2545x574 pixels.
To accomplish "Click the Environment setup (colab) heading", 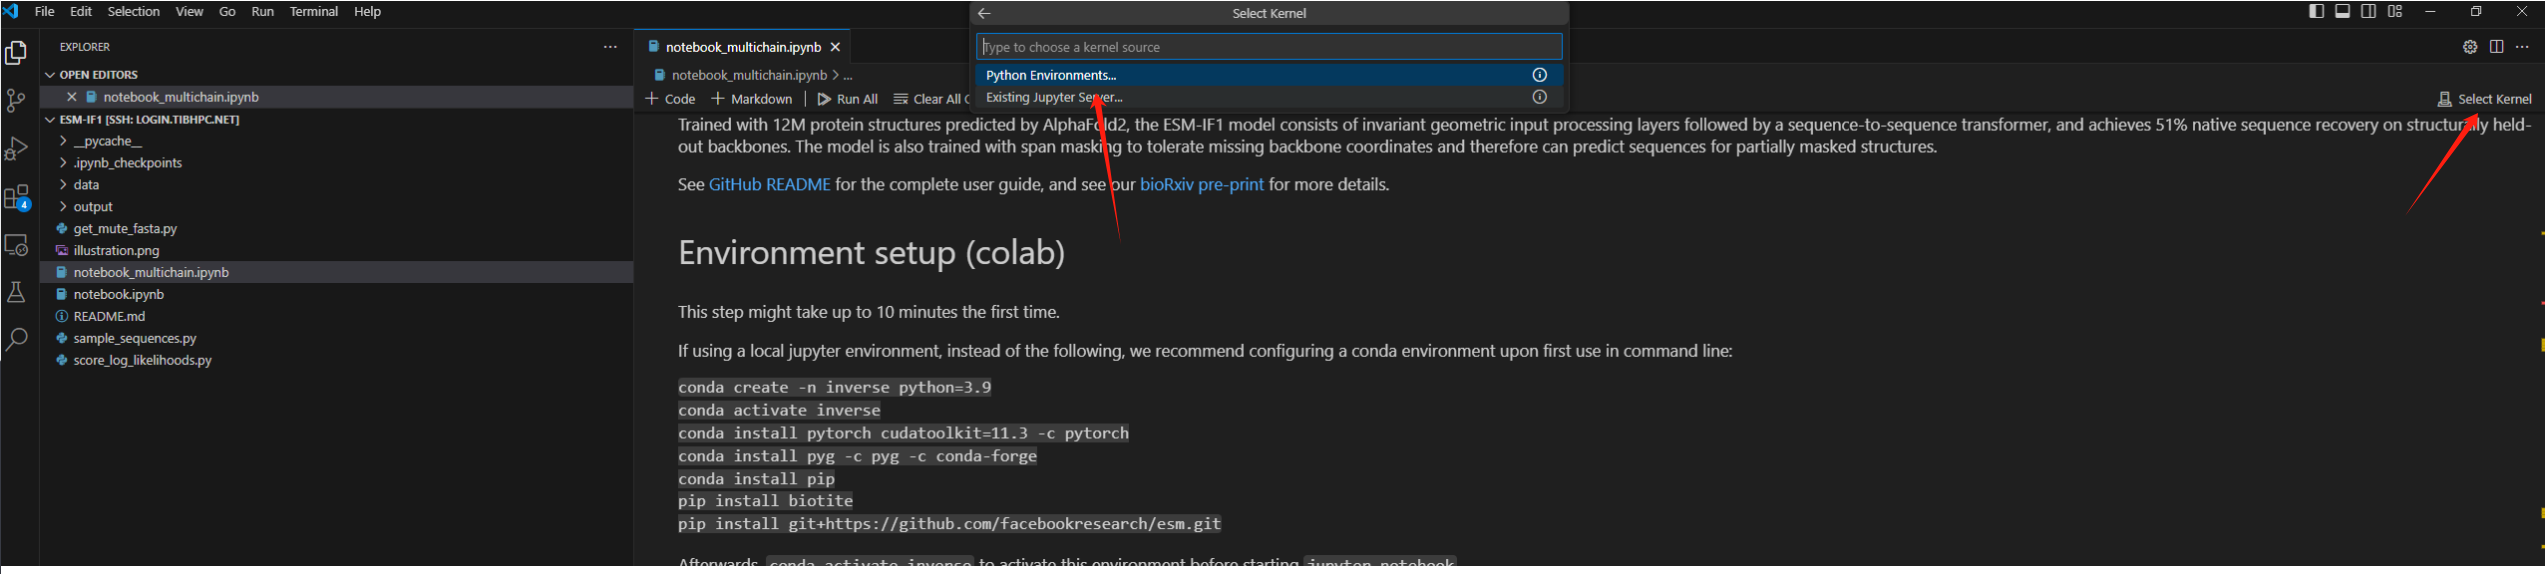I will (x=871, y=252).
